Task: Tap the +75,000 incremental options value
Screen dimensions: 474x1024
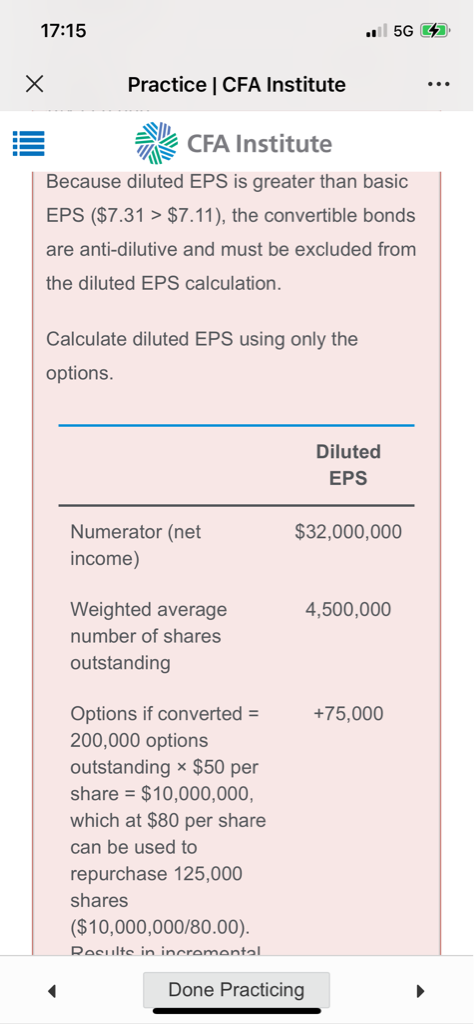Action: click(x=348, y=714)
